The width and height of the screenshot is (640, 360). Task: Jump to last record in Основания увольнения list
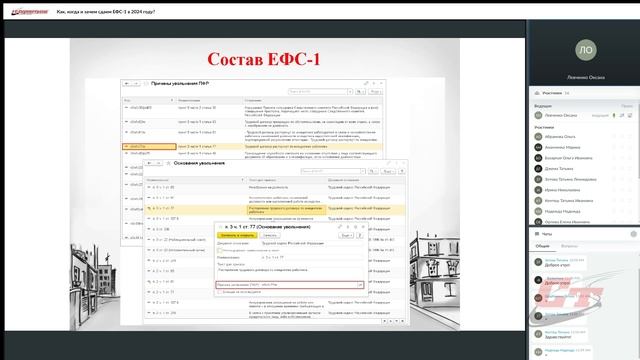(402, 321)
